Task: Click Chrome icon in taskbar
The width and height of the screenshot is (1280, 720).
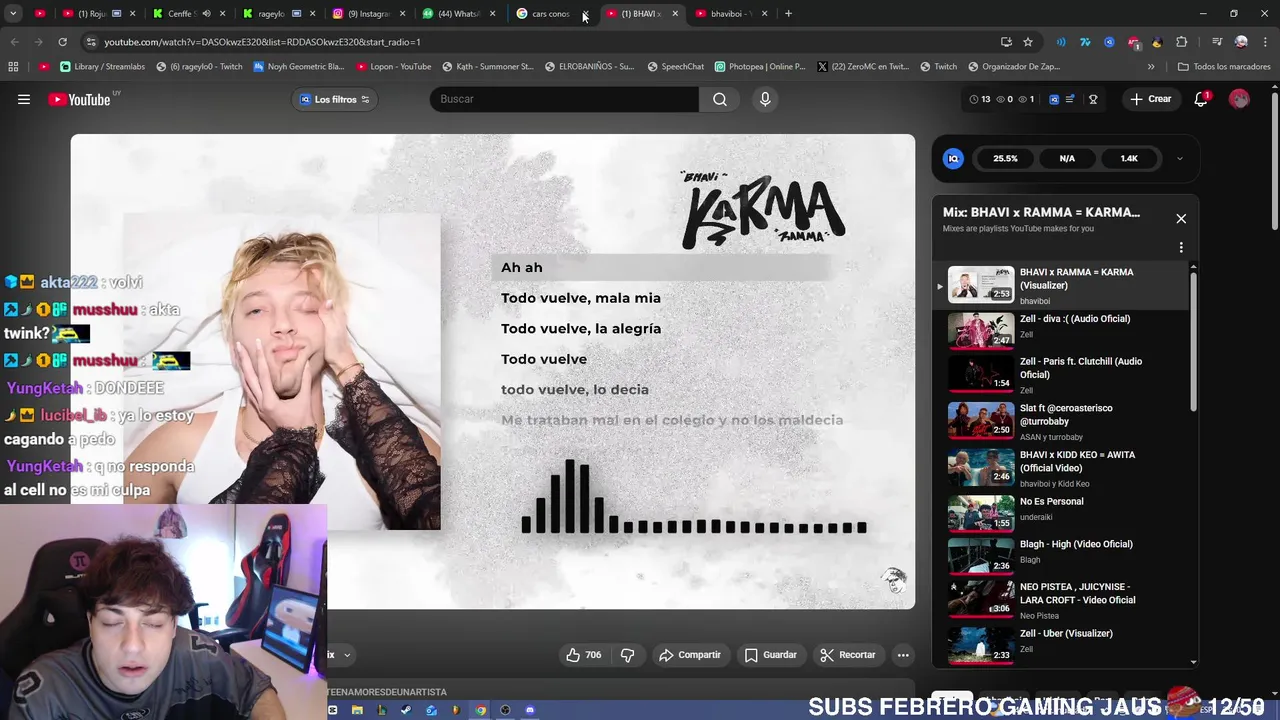Action: (x=481, y=710)
